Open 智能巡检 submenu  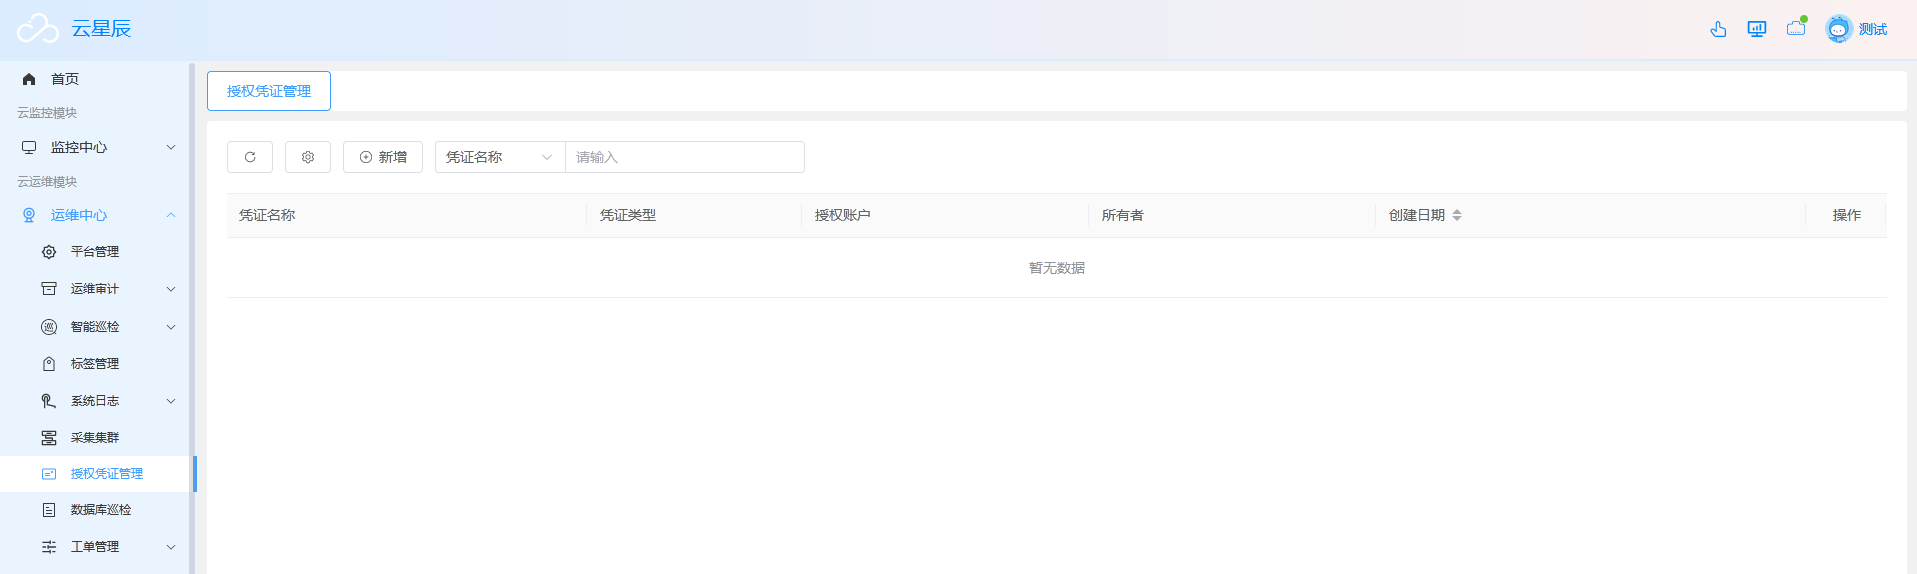tap(95, 327)
